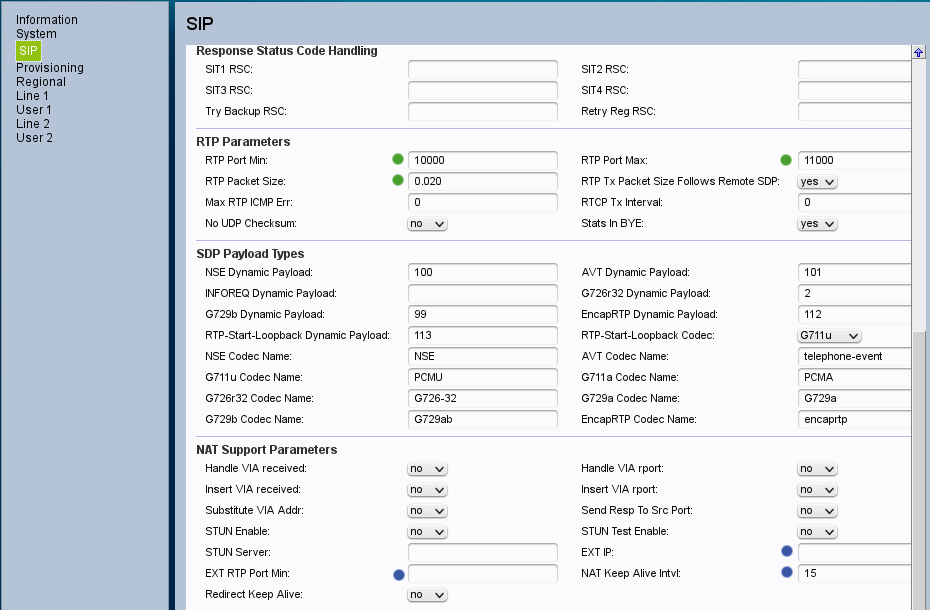Open the No UDP Checksum dropdown

point(427,224)
